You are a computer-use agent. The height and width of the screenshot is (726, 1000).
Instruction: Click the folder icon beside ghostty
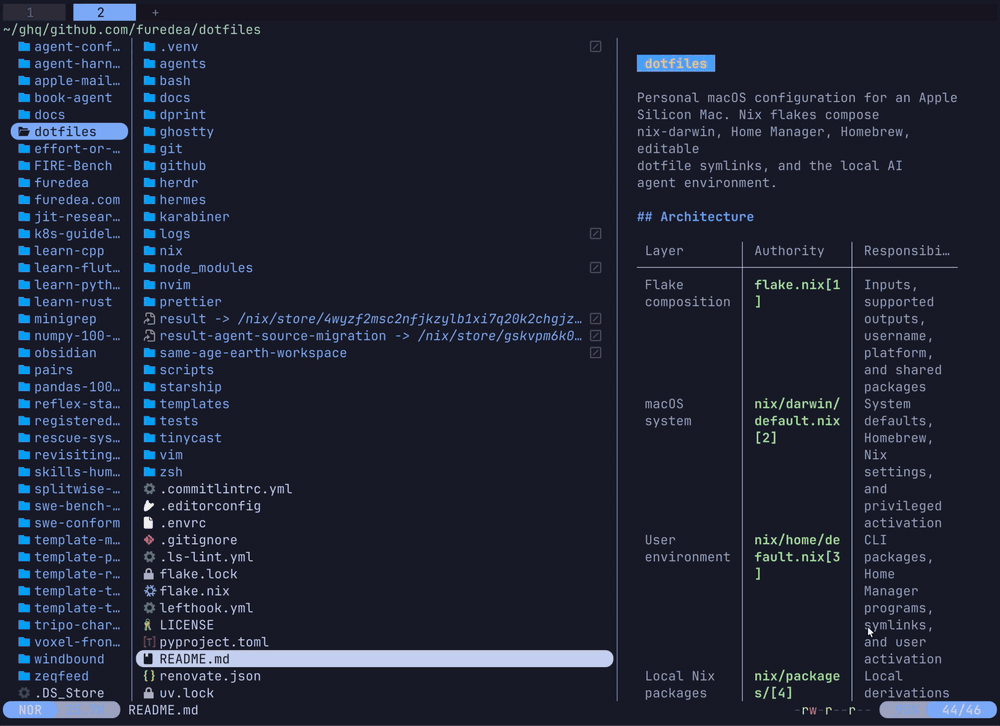point(149,131)
